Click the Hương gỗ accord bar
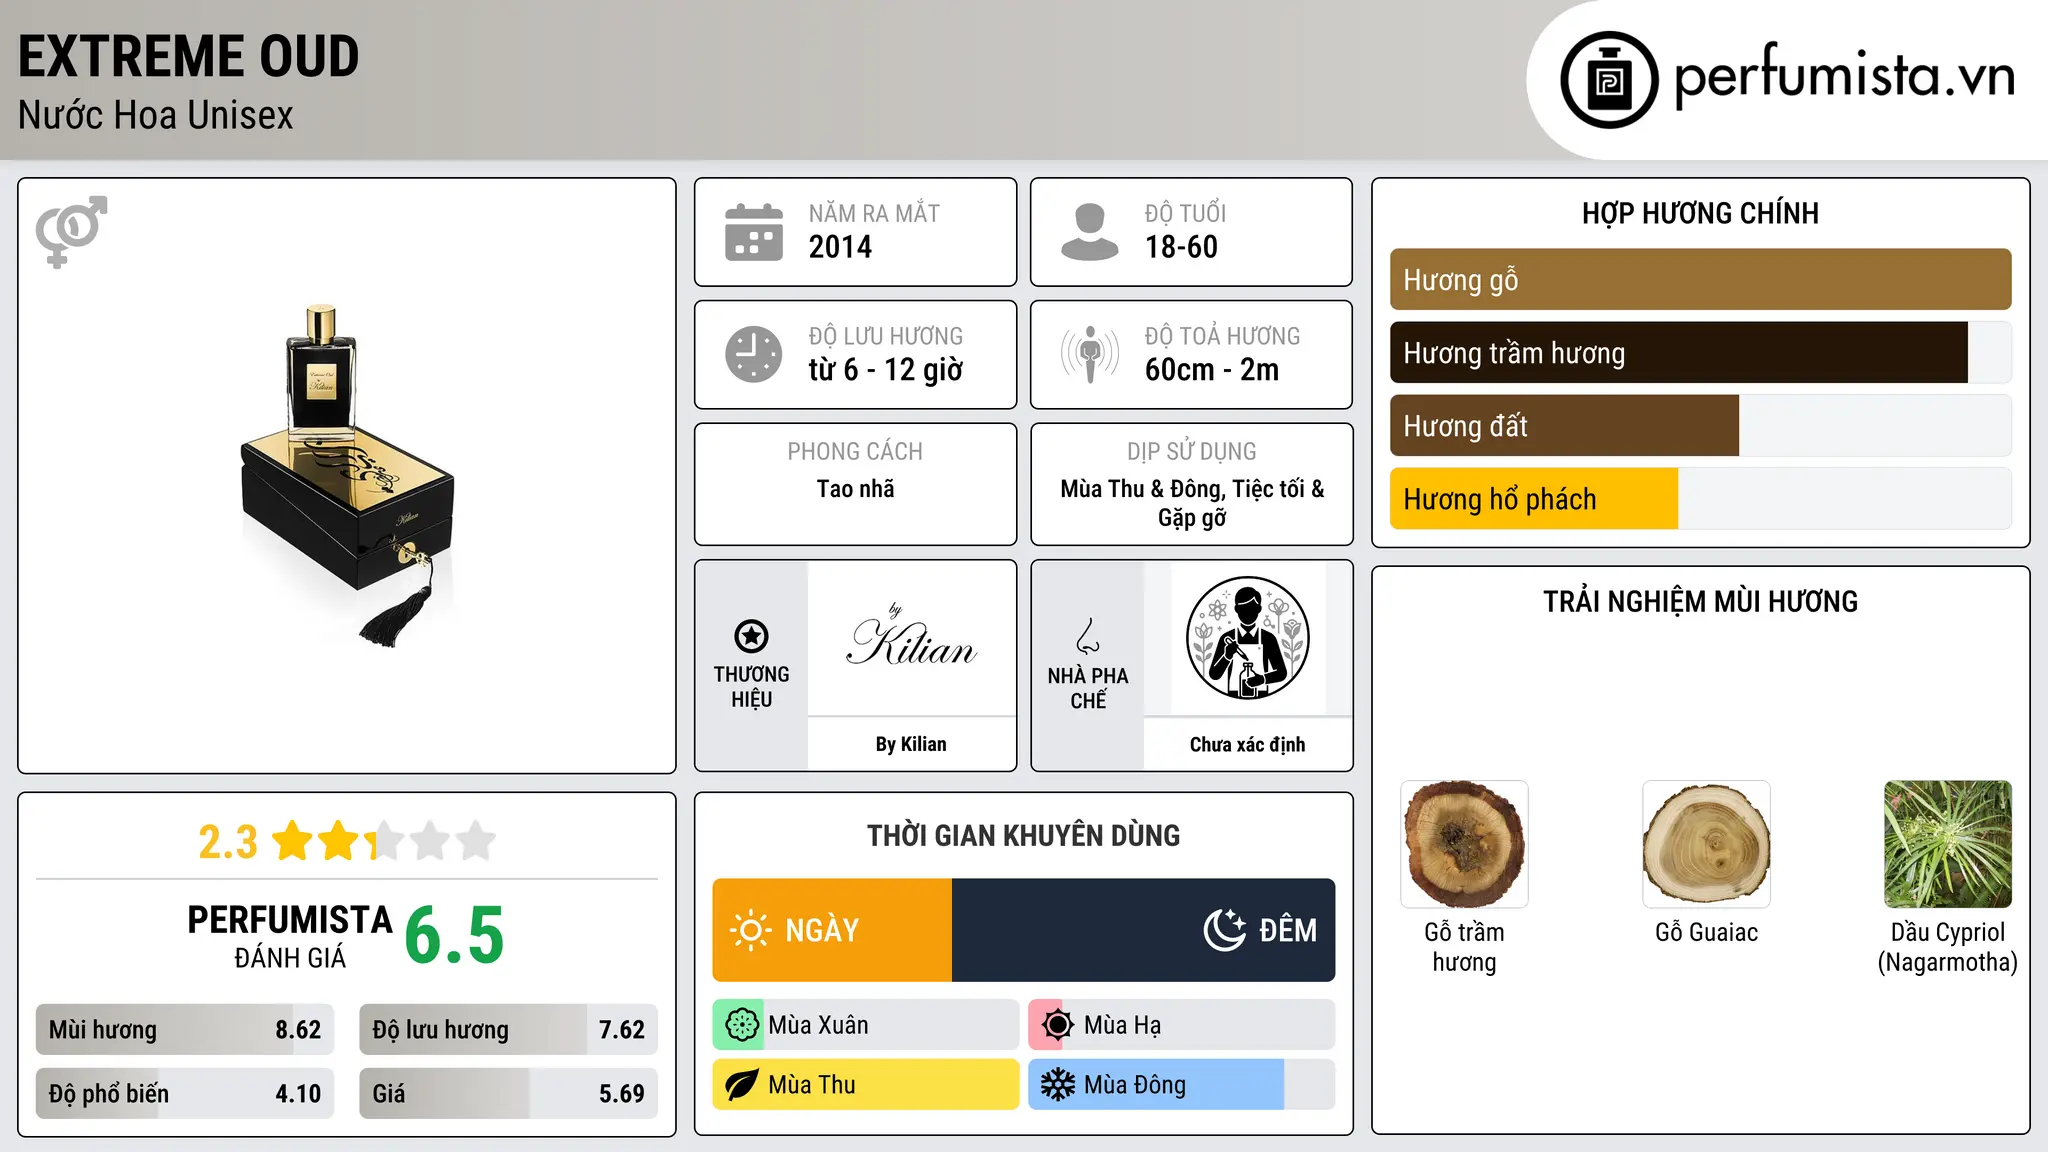This screenshot has height=1152, width=2048. (1700, 280)
